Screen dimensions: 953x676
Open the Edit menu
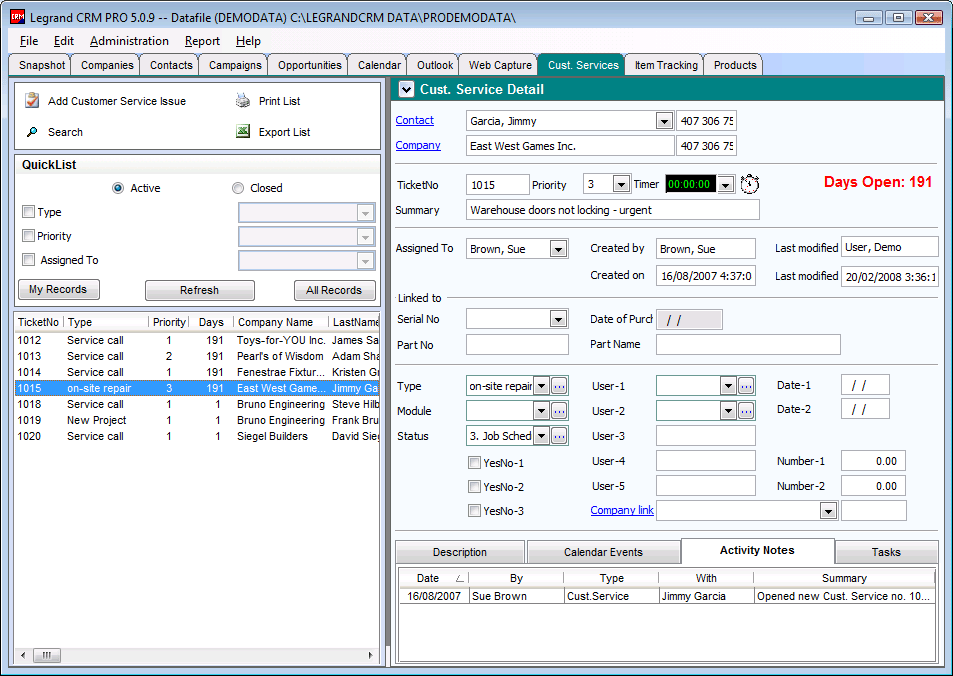point(64,41)
